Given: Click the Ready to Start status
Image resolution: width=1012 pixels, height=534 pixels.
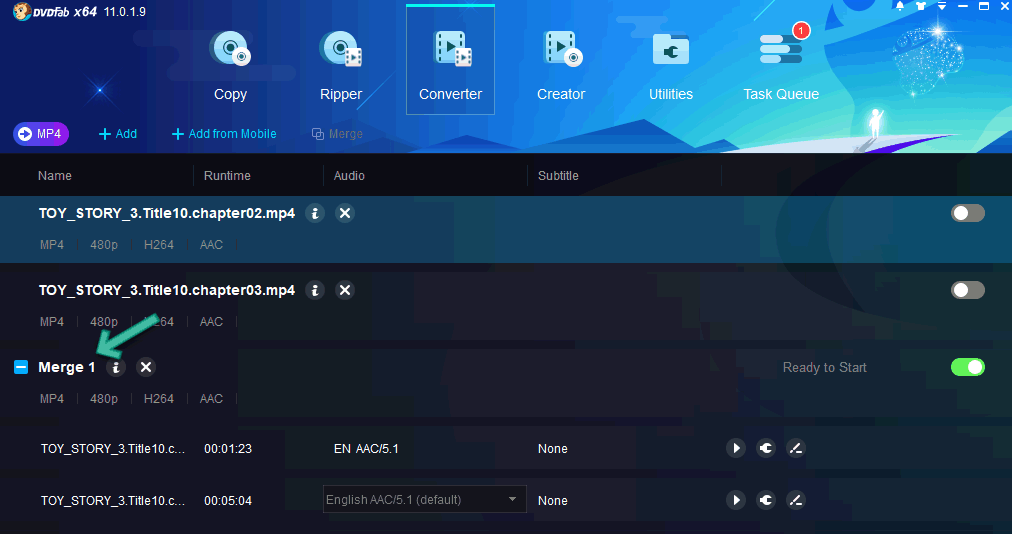Looking at the screenshot, I should point(824,367).
